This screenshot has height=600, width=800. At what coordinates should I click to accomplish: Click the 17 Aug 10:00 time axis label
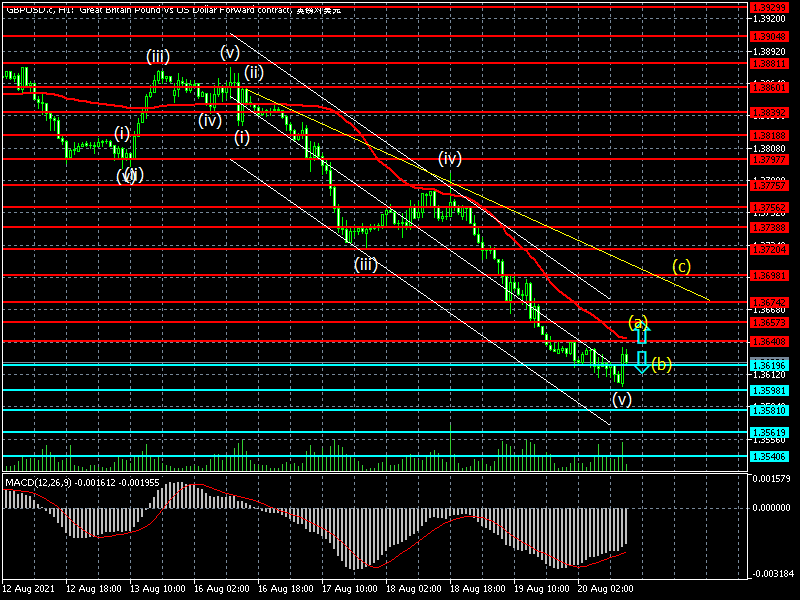(x=350, y=589)
